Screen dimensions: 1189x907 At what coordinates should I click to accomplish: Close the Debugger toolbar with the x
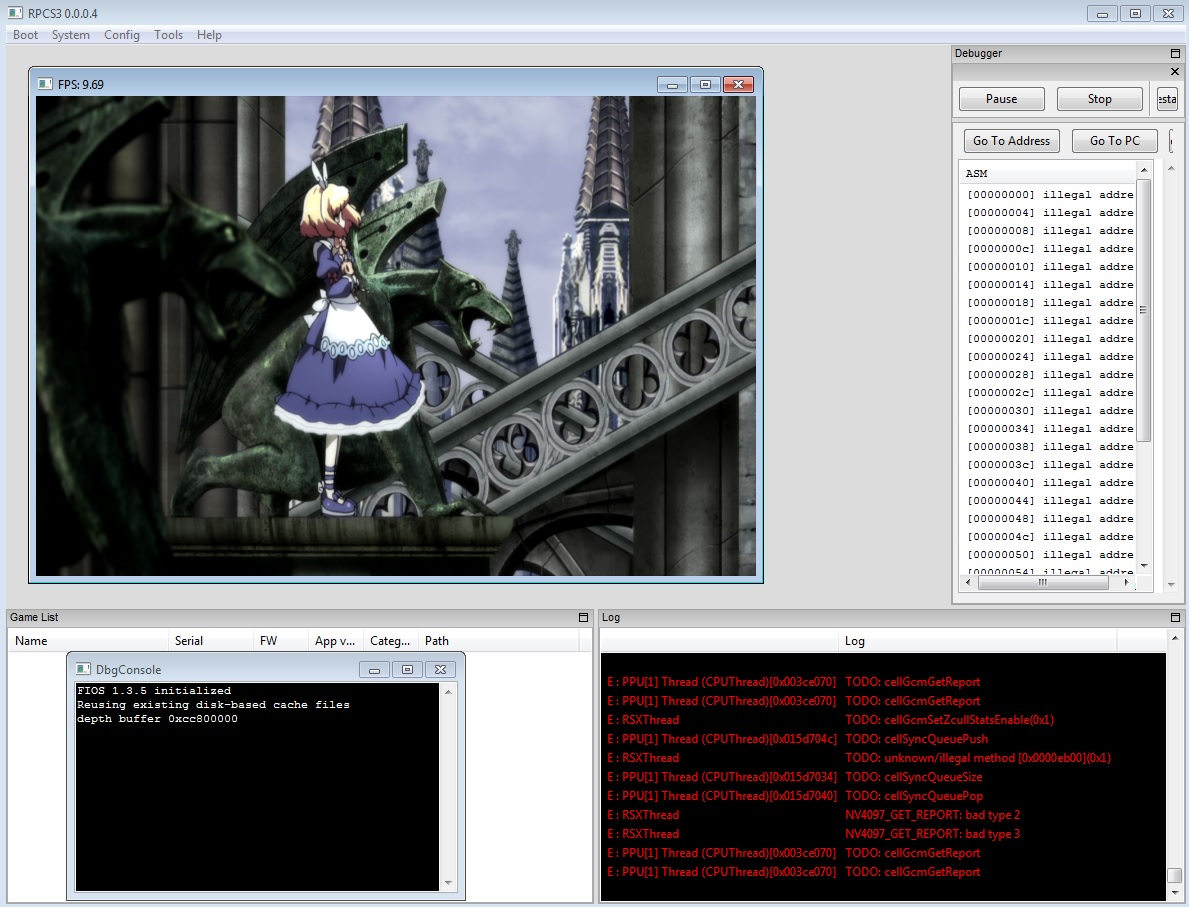1175,71
